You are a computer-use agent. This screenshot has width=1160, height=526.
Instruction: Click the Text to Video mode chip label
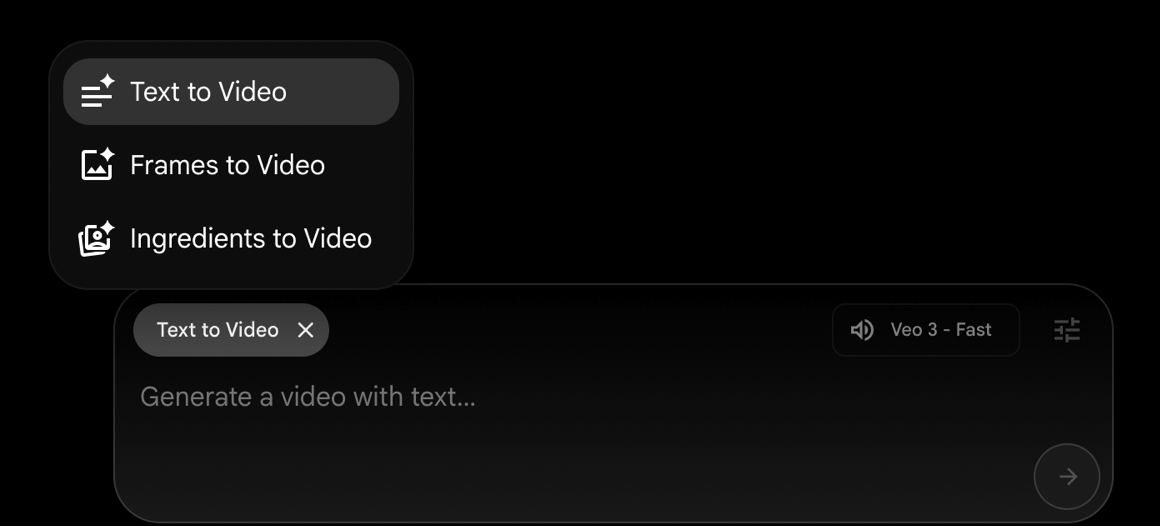(218, 330)
